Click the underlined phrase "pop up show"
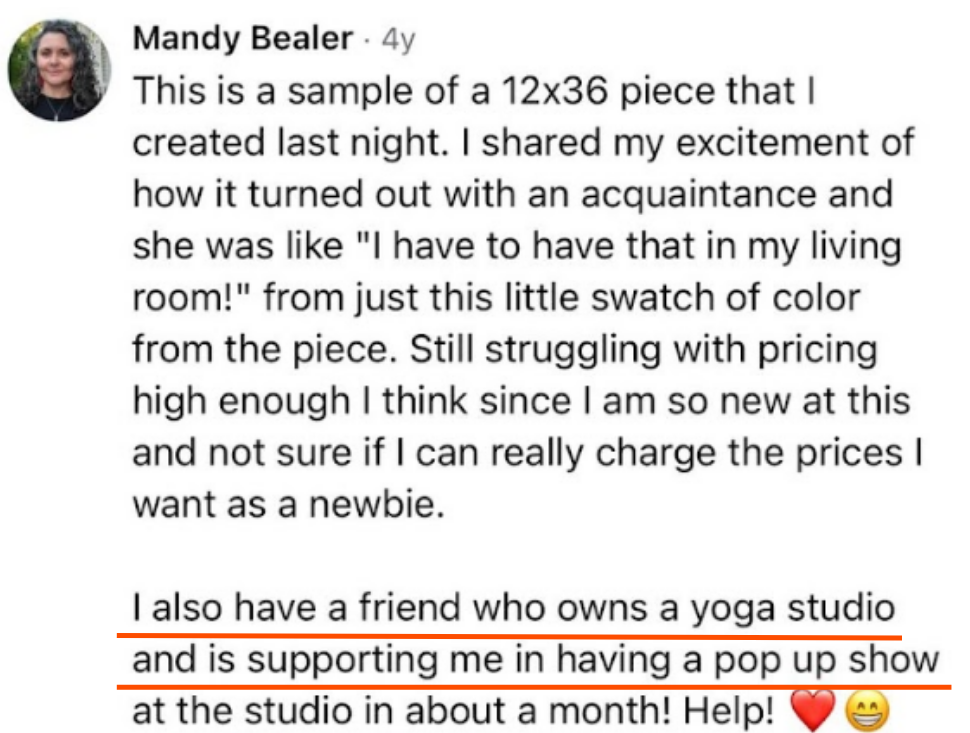 click(826, 661)
